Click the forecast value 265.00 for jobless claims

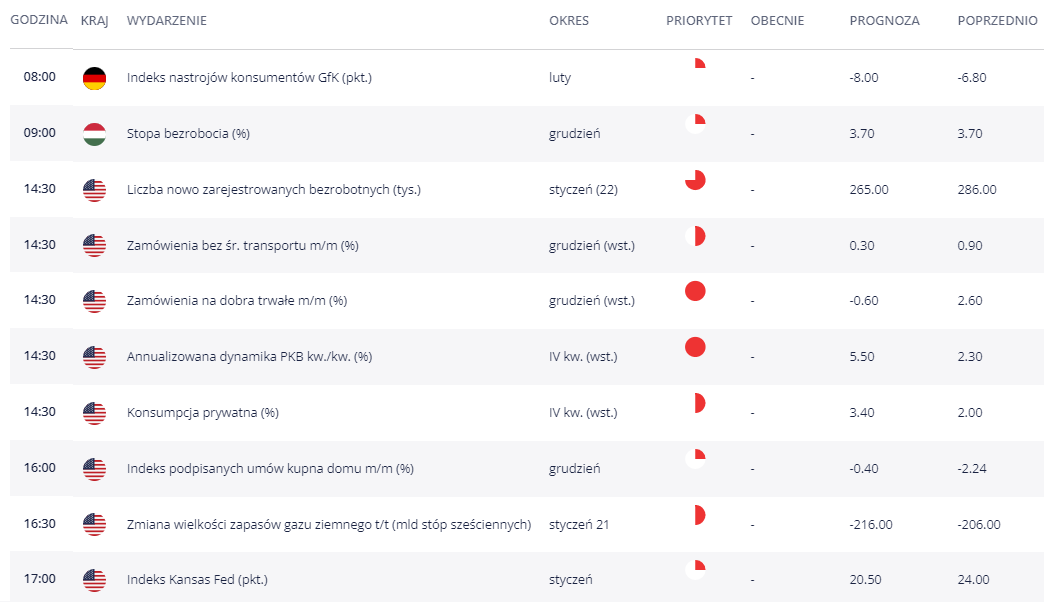pyautogui.click(x=868, y=190)
